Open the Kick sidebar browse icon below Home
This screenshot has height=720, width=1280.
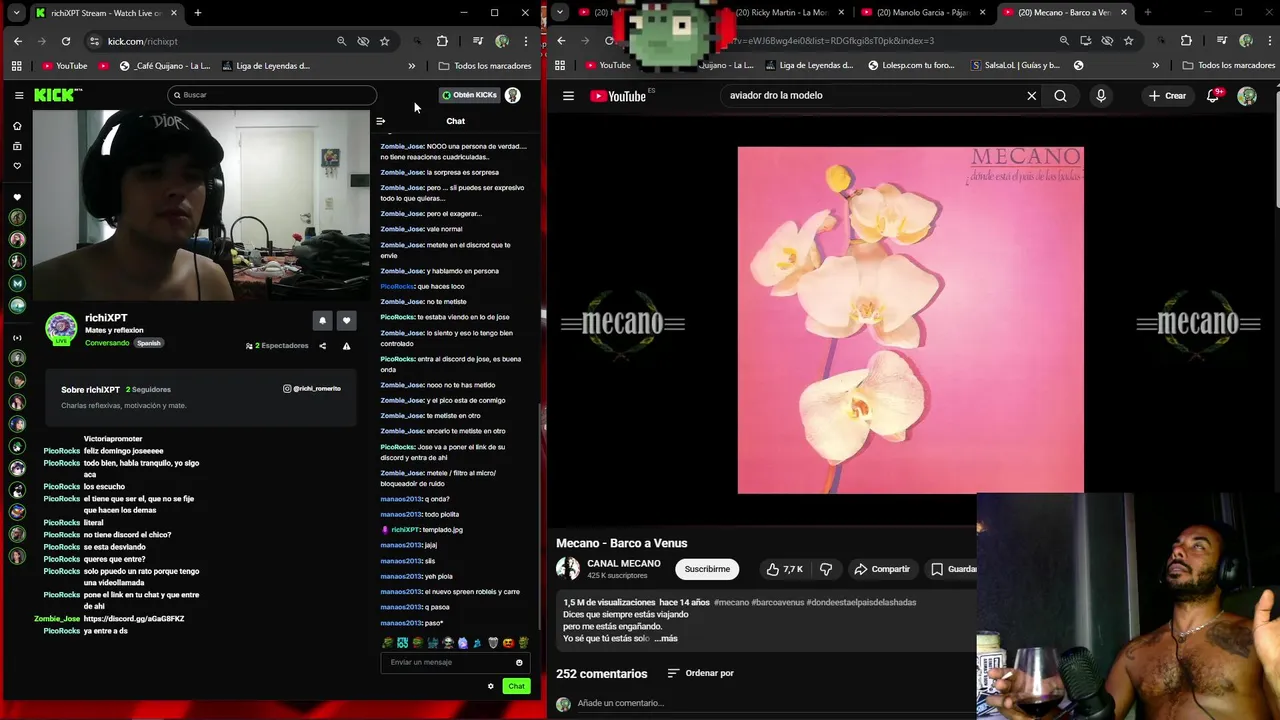click(x=17, y=146)
